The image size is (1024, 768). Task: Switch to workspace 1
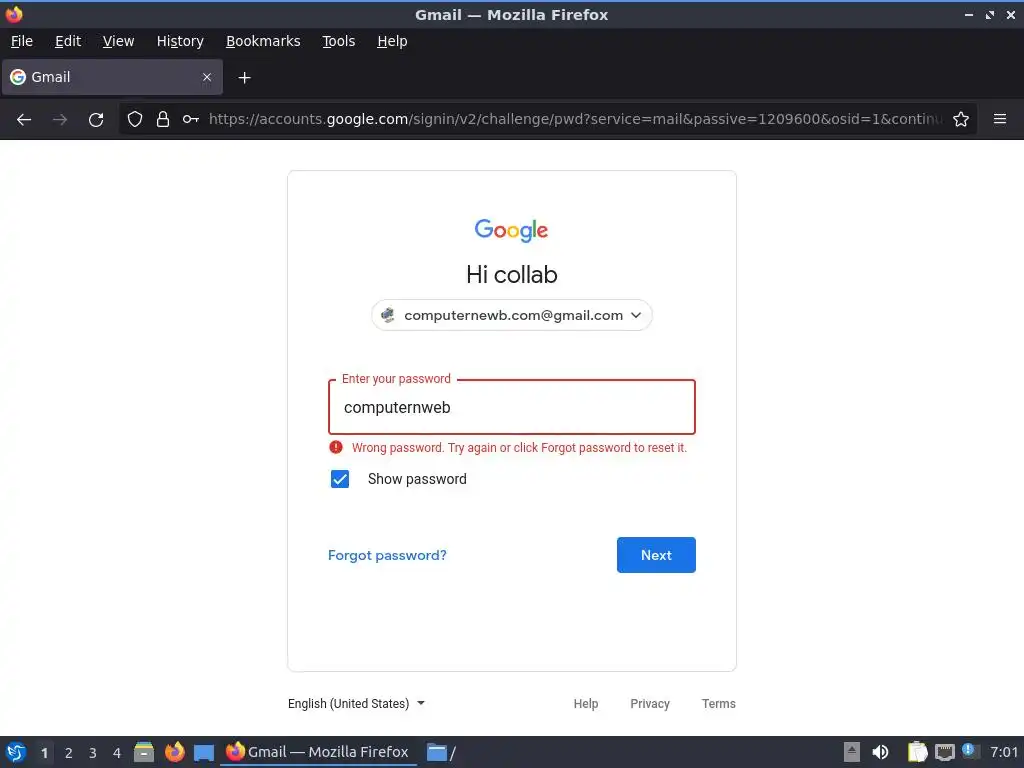coord(44,753)
